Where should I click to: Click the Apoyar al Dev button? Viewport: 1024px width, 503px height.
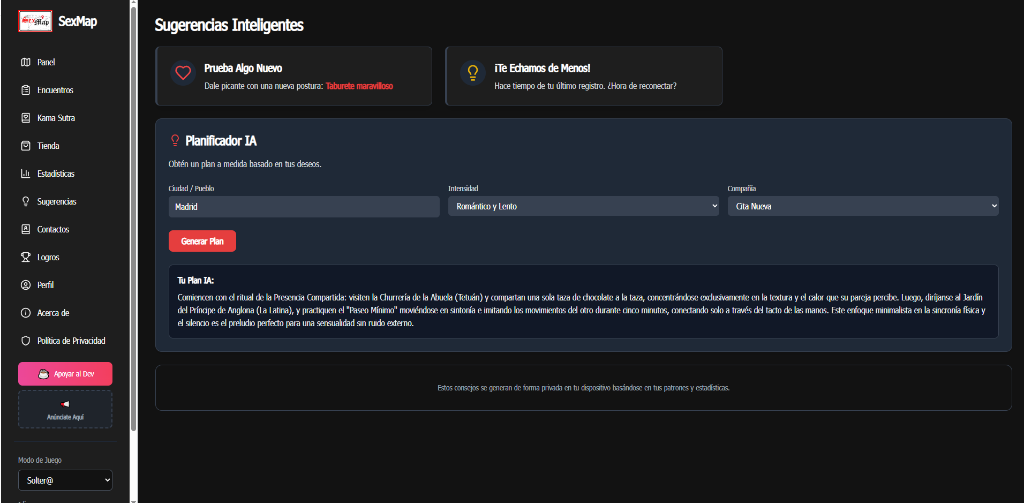[65, 374]
